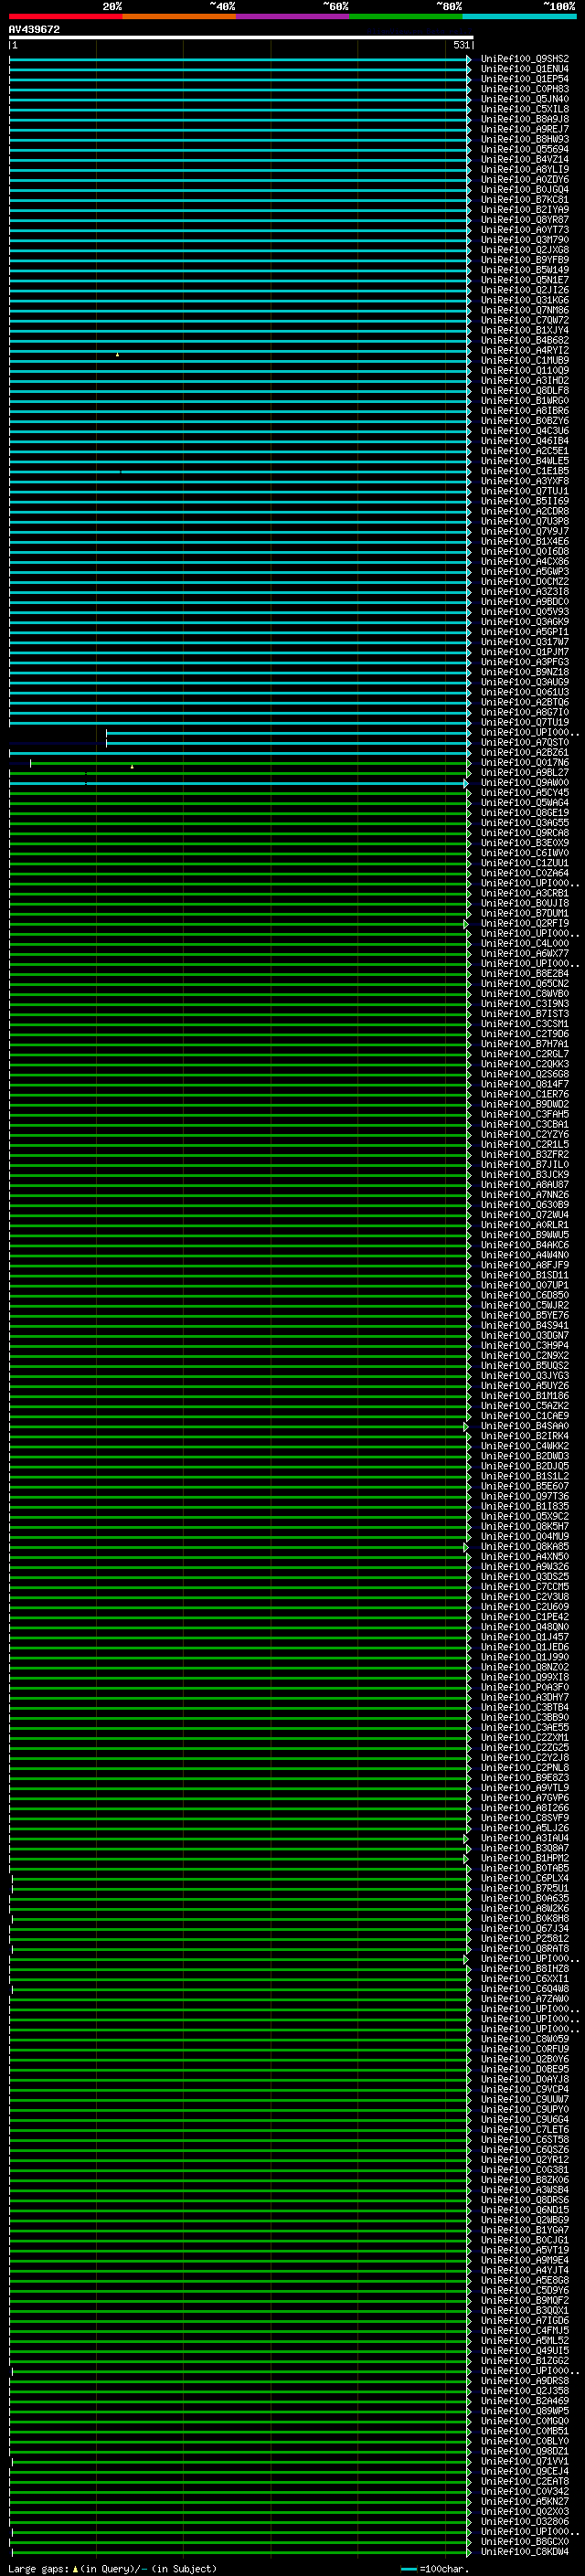The width and height of the screenshot is (585, 2576).
Task: Click the UniRef100_Q55694 entry
Action: (x=525, y=149)
